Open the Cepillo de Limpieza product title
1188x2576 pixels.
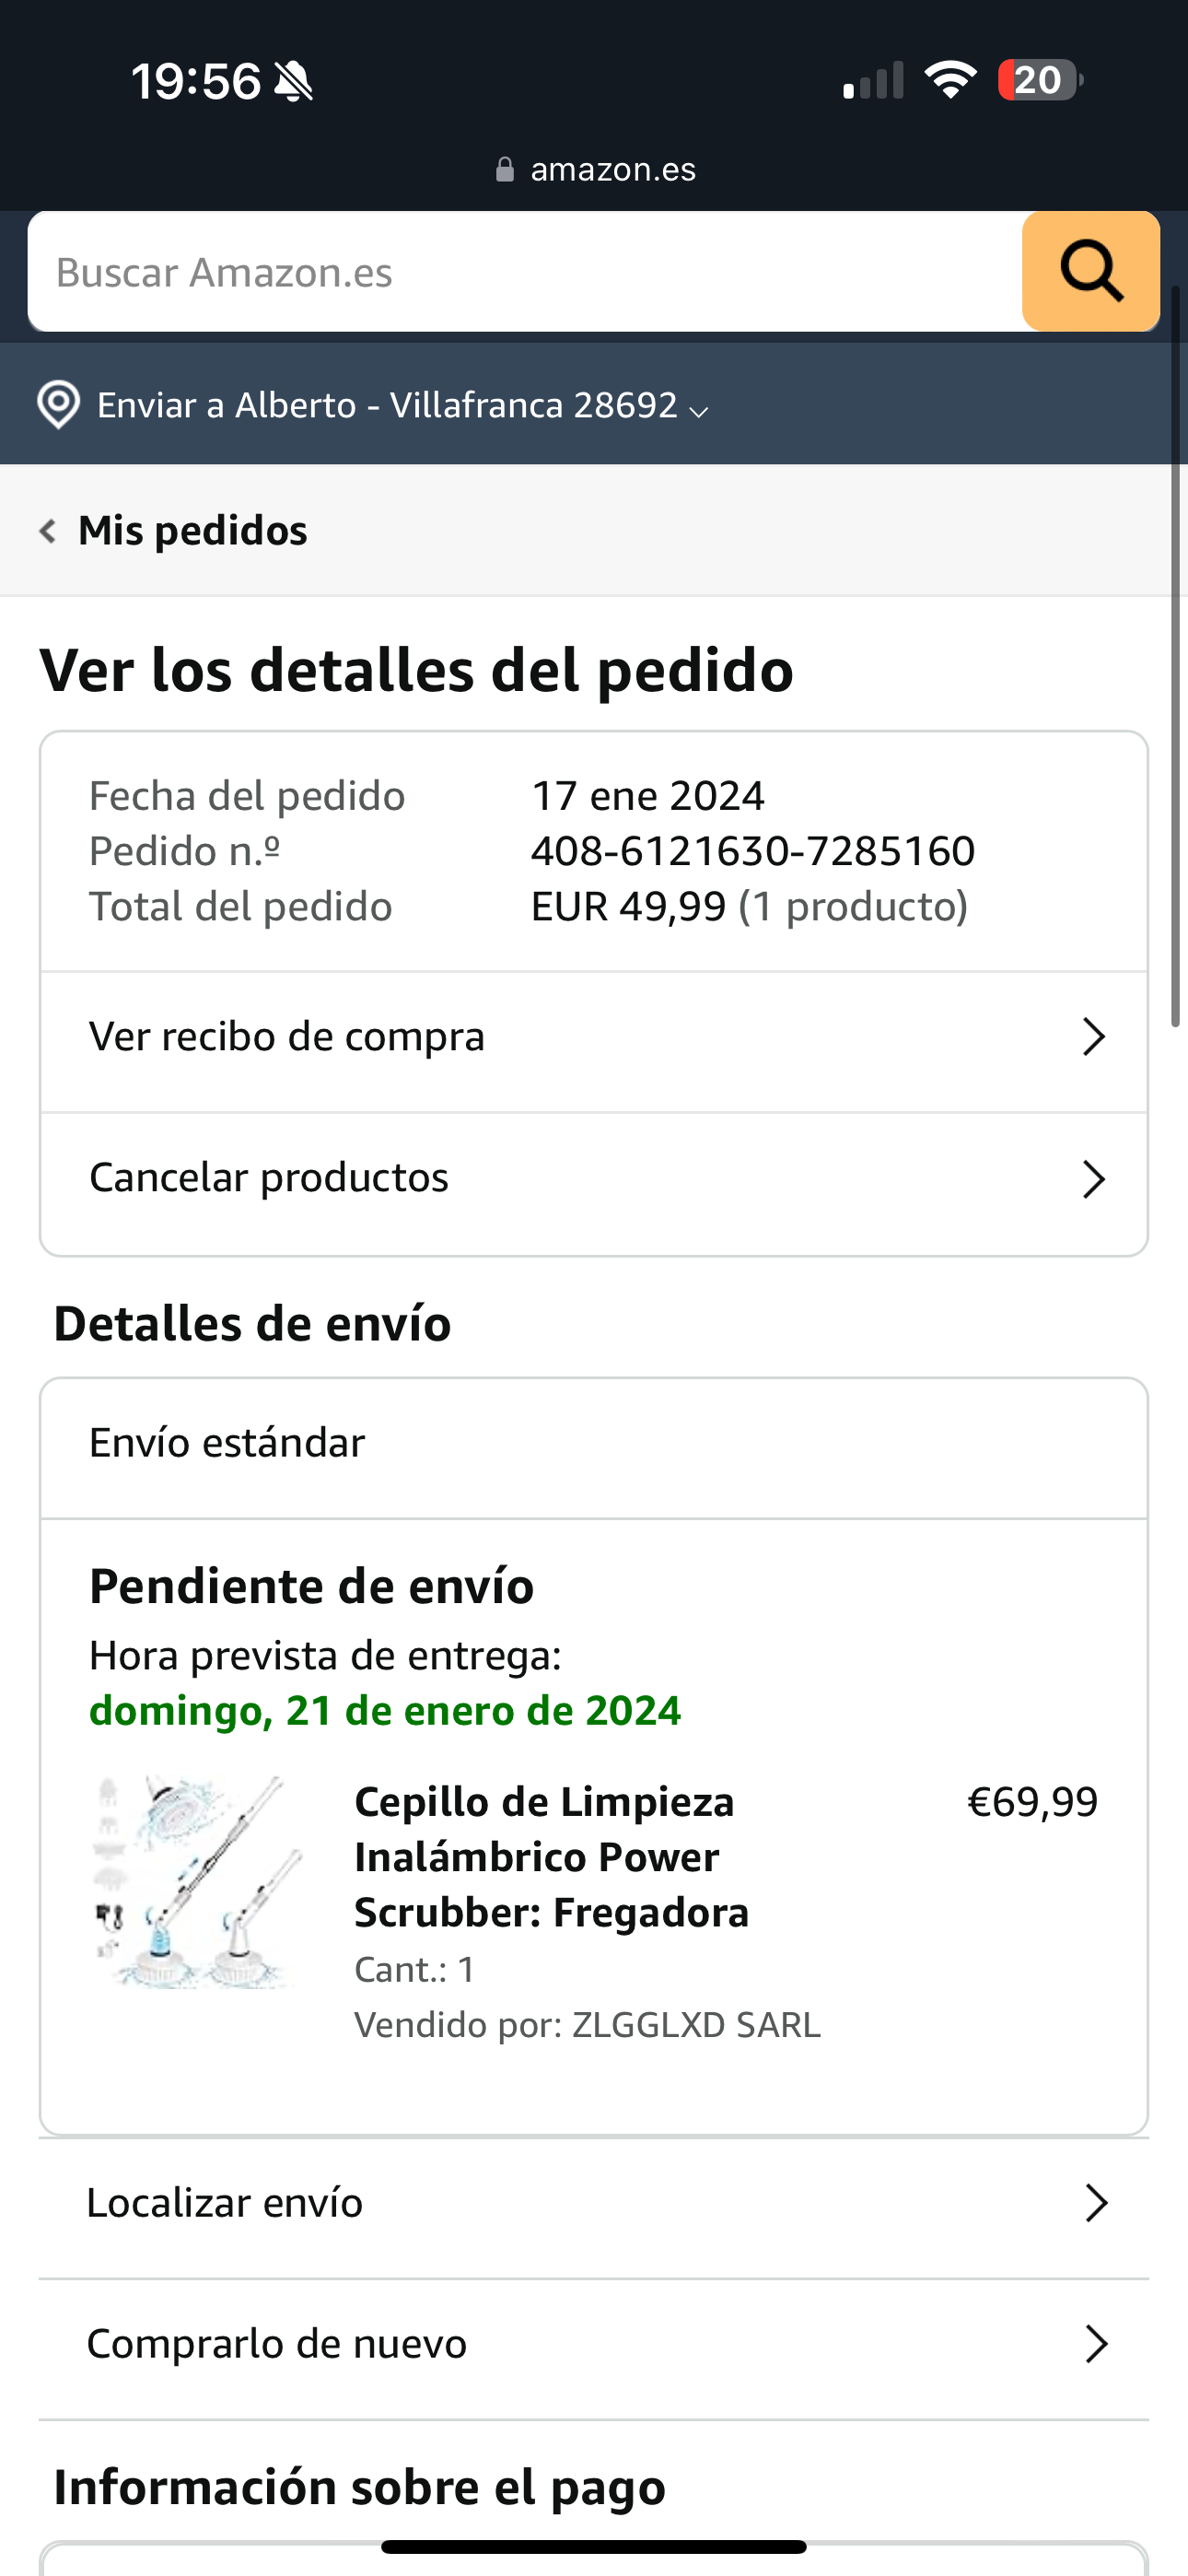tap(551, 1856)
